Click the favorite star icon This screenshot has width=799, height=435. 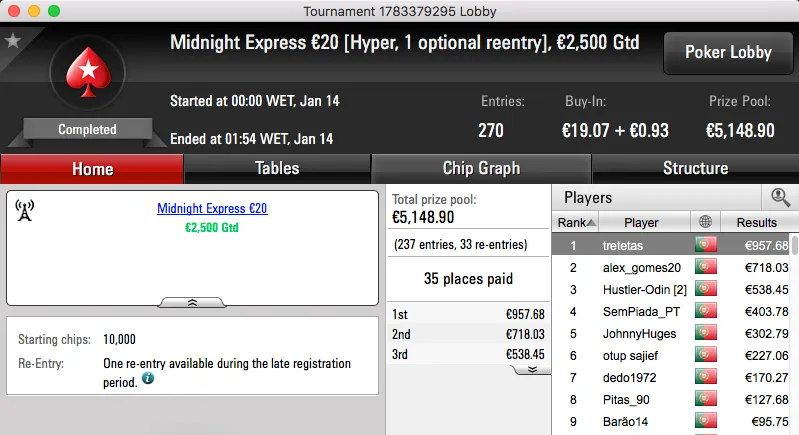coord(13,41)
